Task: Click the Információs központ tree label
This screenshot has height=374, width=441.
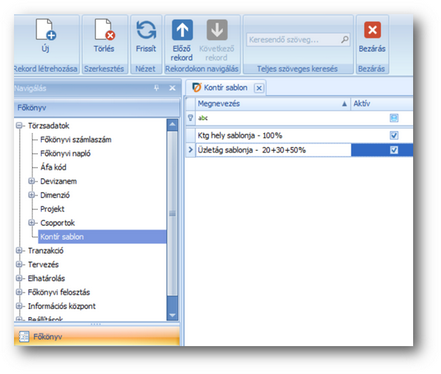Action: pos(62,306)
